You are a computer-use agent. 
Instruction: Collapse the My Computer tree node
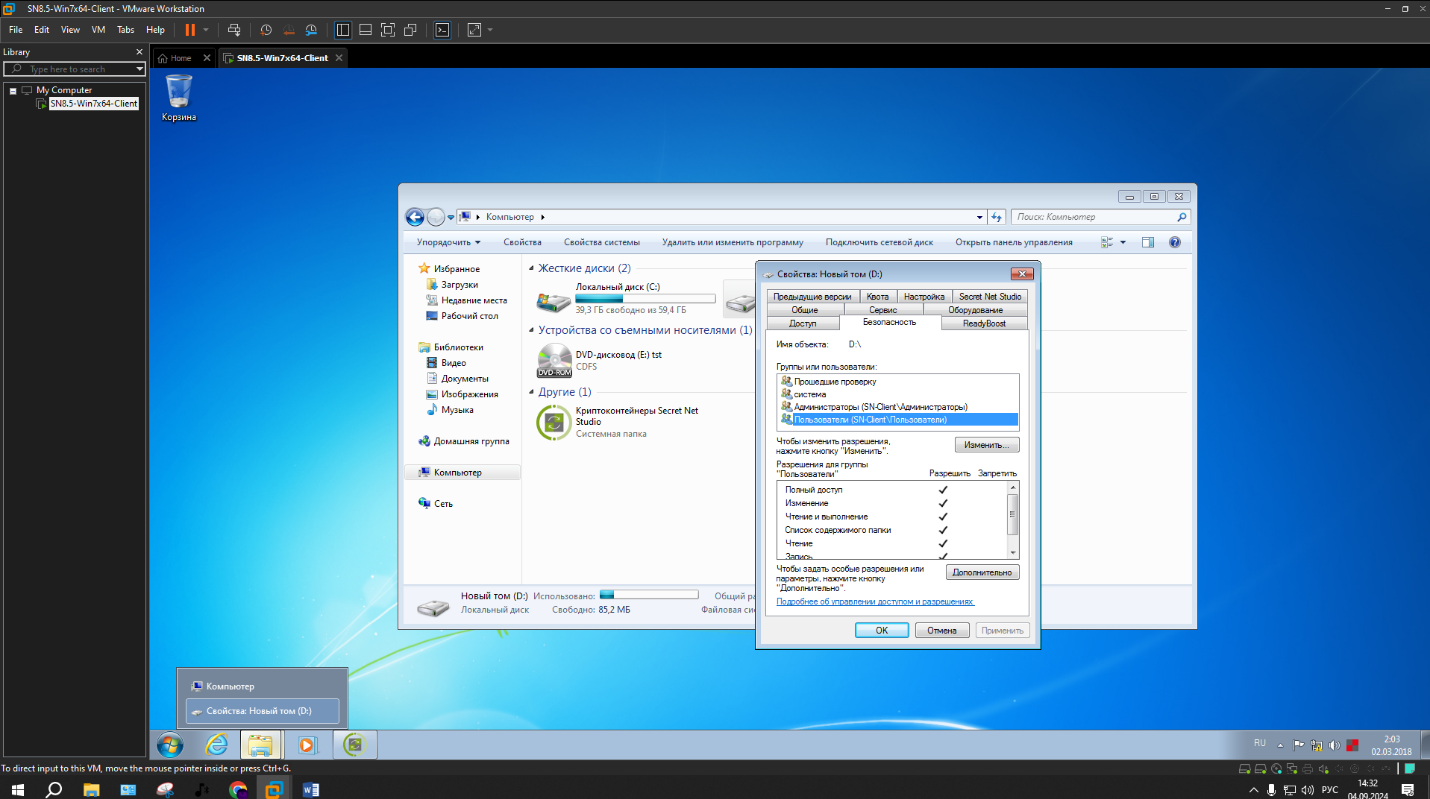coord(13,90)
